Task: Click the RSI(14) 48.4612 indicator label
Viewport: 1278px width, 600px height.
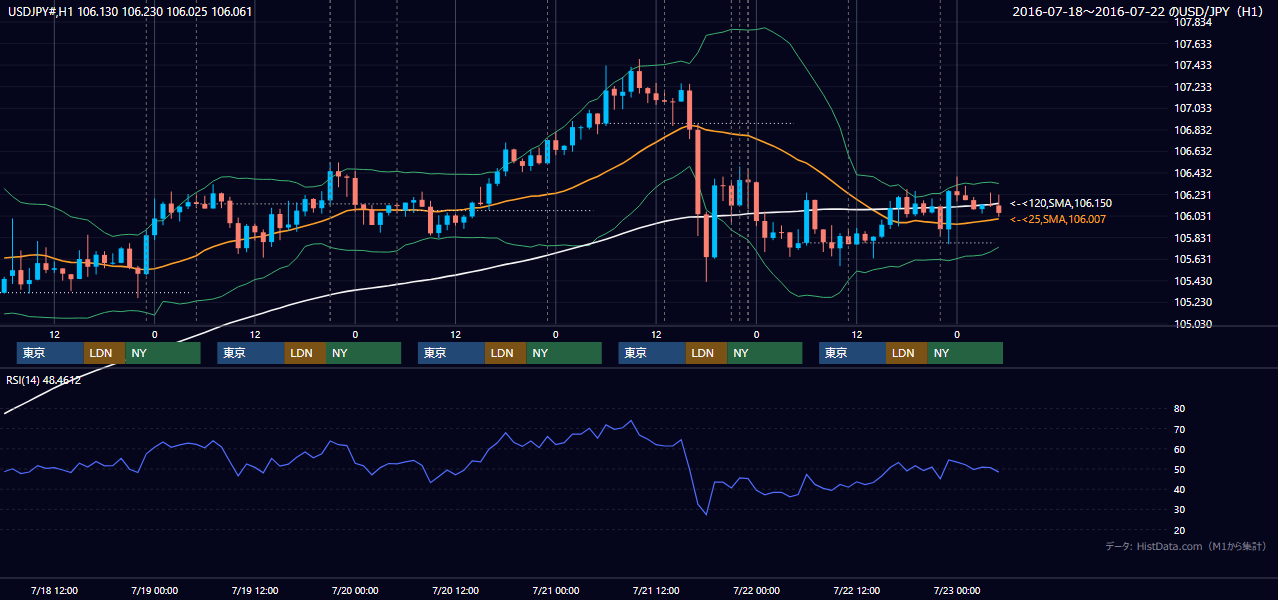Action: (44, 380)
